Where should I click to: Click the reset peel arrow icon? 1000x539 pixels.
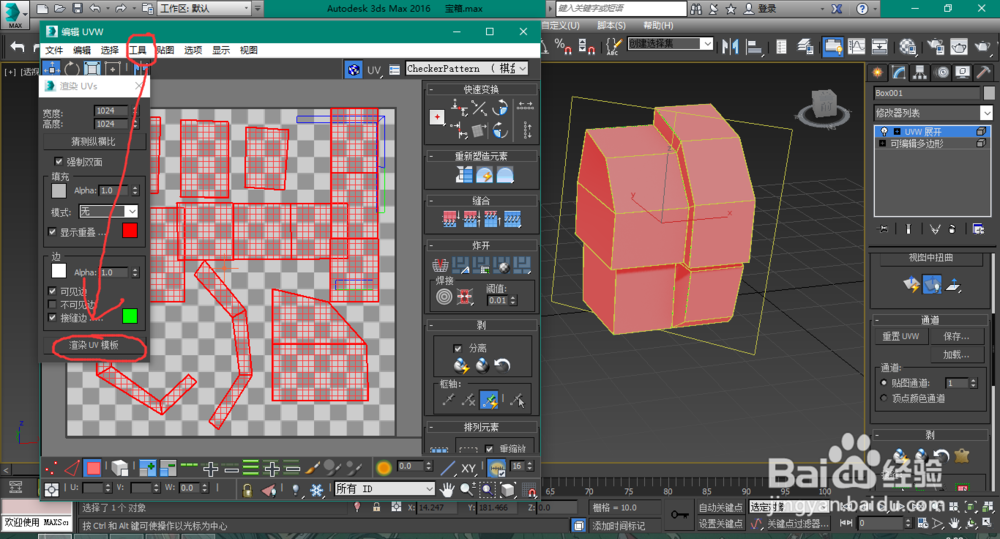503,365
